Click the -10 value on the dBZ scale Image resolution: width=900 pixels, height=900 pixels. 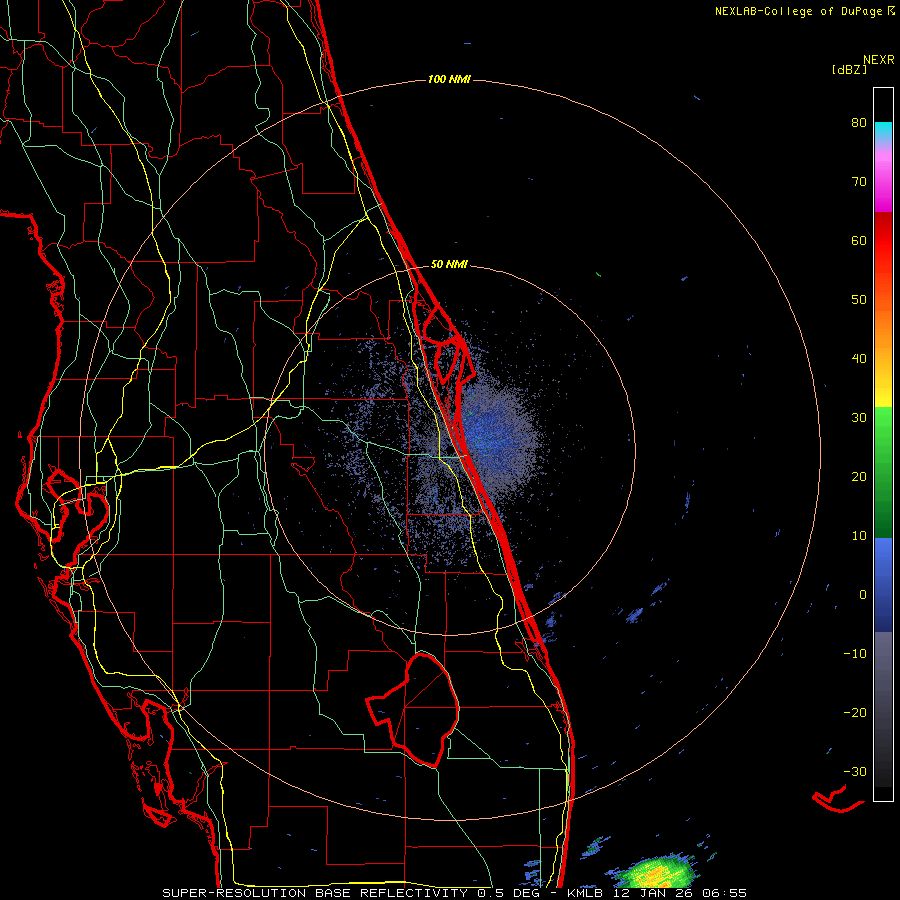coord(855,654)
